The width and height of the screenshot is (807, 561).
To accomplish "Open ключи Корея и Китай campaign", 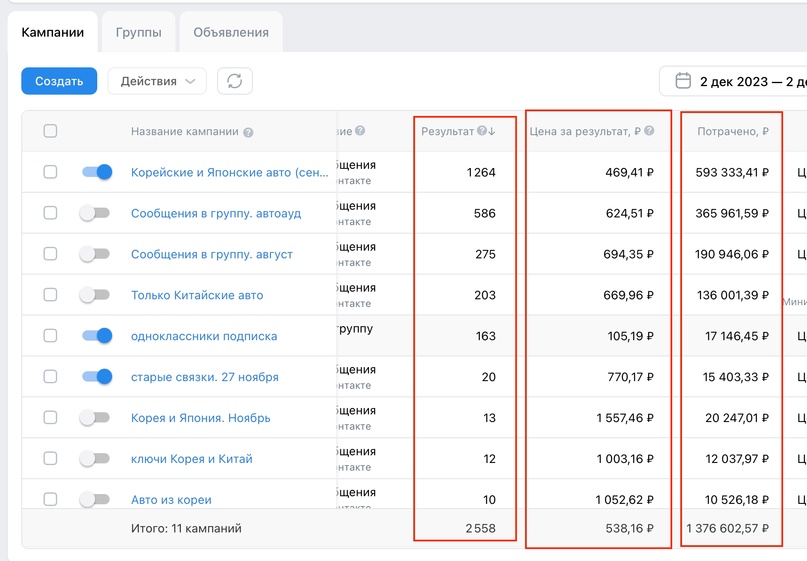I will click(x=191, y=459).
